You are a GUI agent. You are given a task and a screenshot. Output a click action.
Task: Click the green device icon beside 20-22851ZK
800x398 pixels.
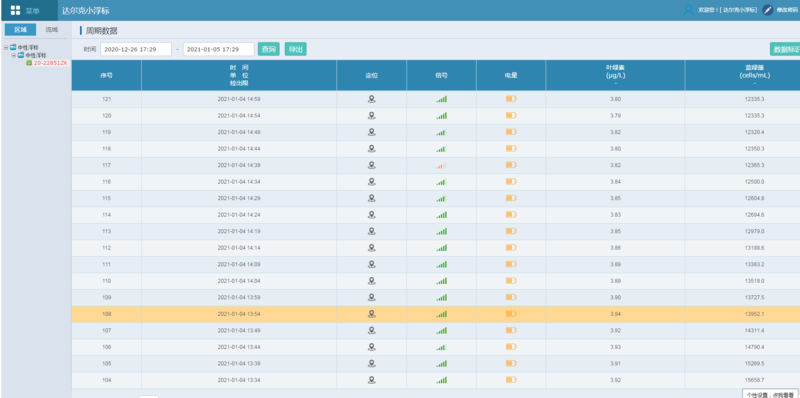(x=29, y=63)
